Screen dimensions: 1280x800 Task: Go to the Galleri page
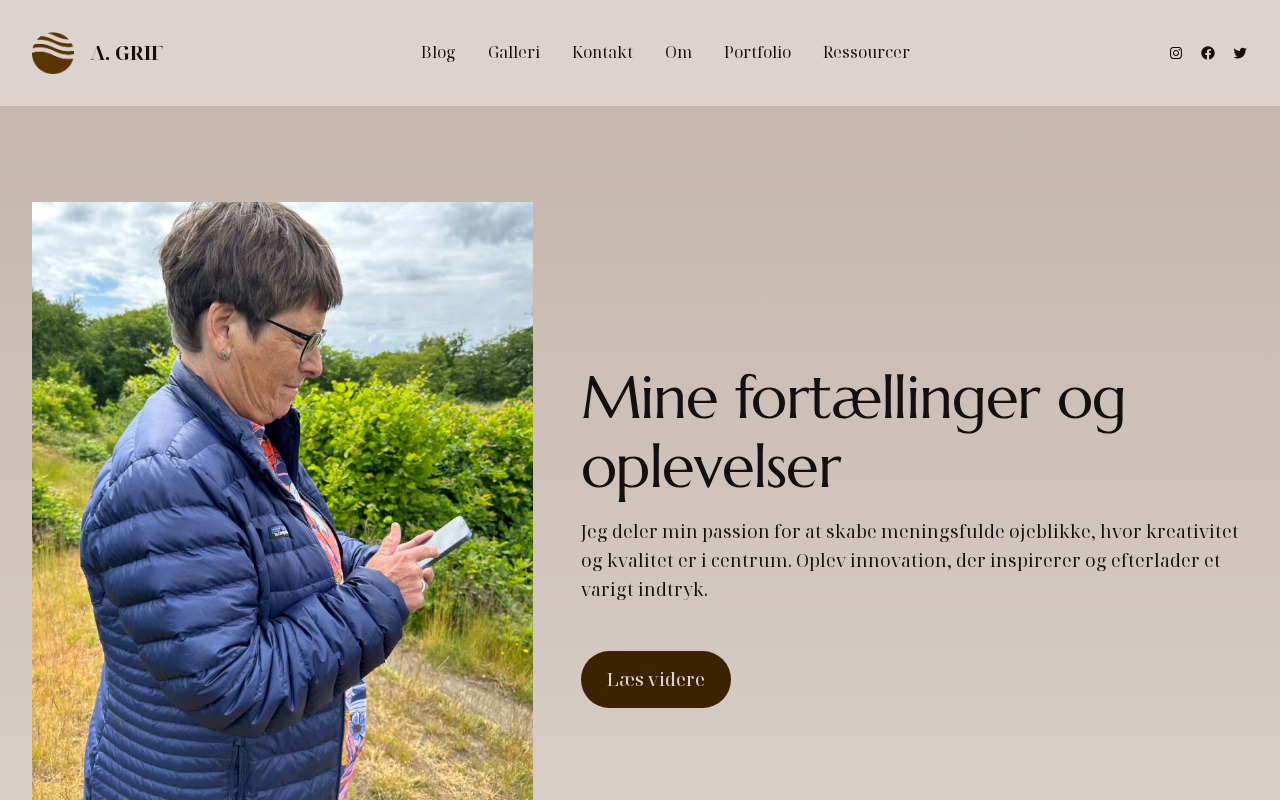[x=514, y=53]
